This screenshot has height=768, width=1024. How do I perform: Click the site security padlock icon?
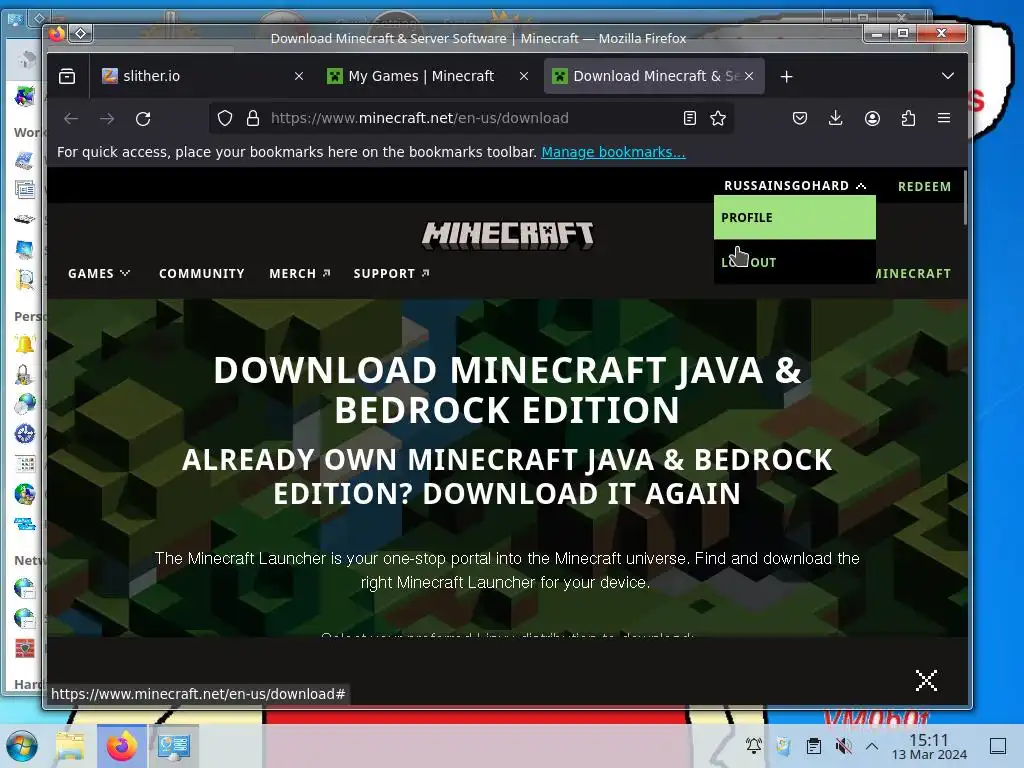click(253, 118)
